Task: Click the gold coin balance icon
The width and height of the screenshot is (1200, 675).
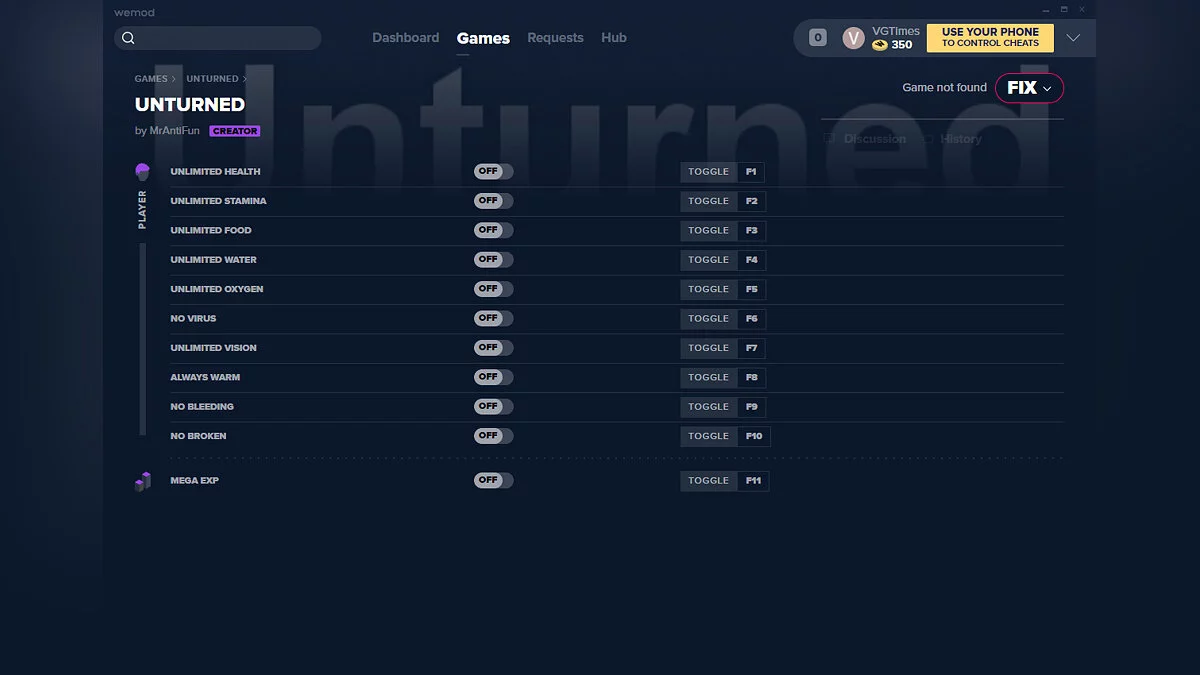Action: pos(880,45)
